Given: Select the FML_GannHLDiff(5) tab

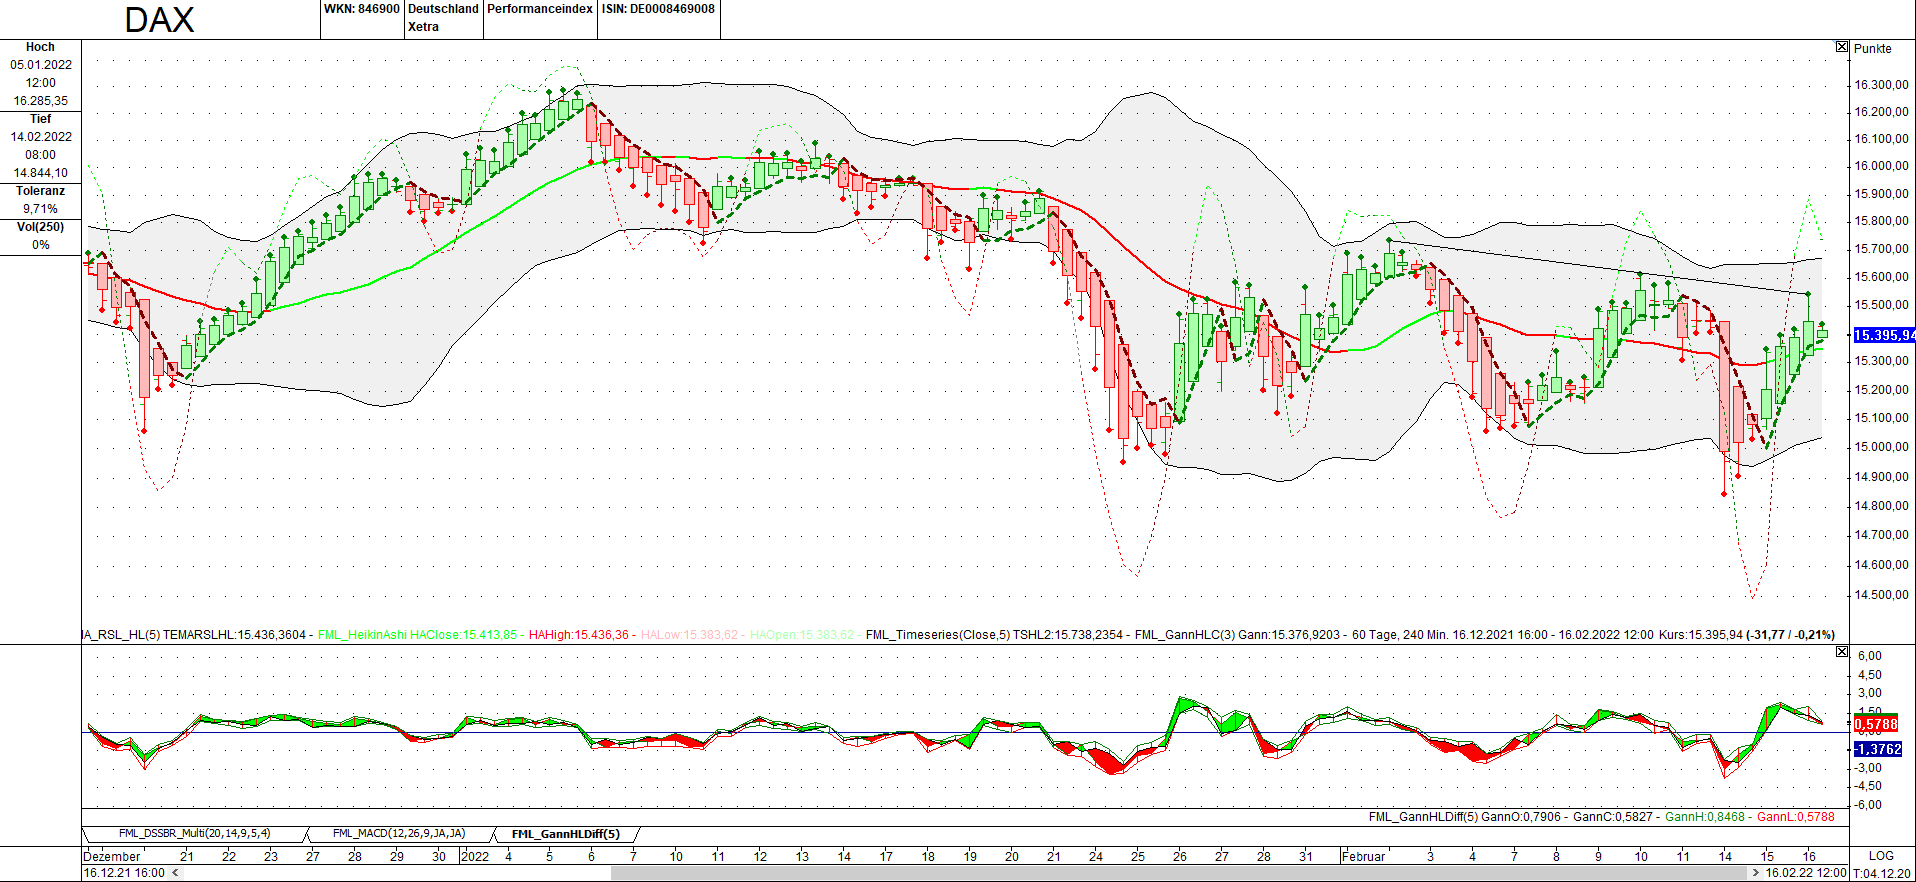Looking at the screenshot, I should coord(566,834).
